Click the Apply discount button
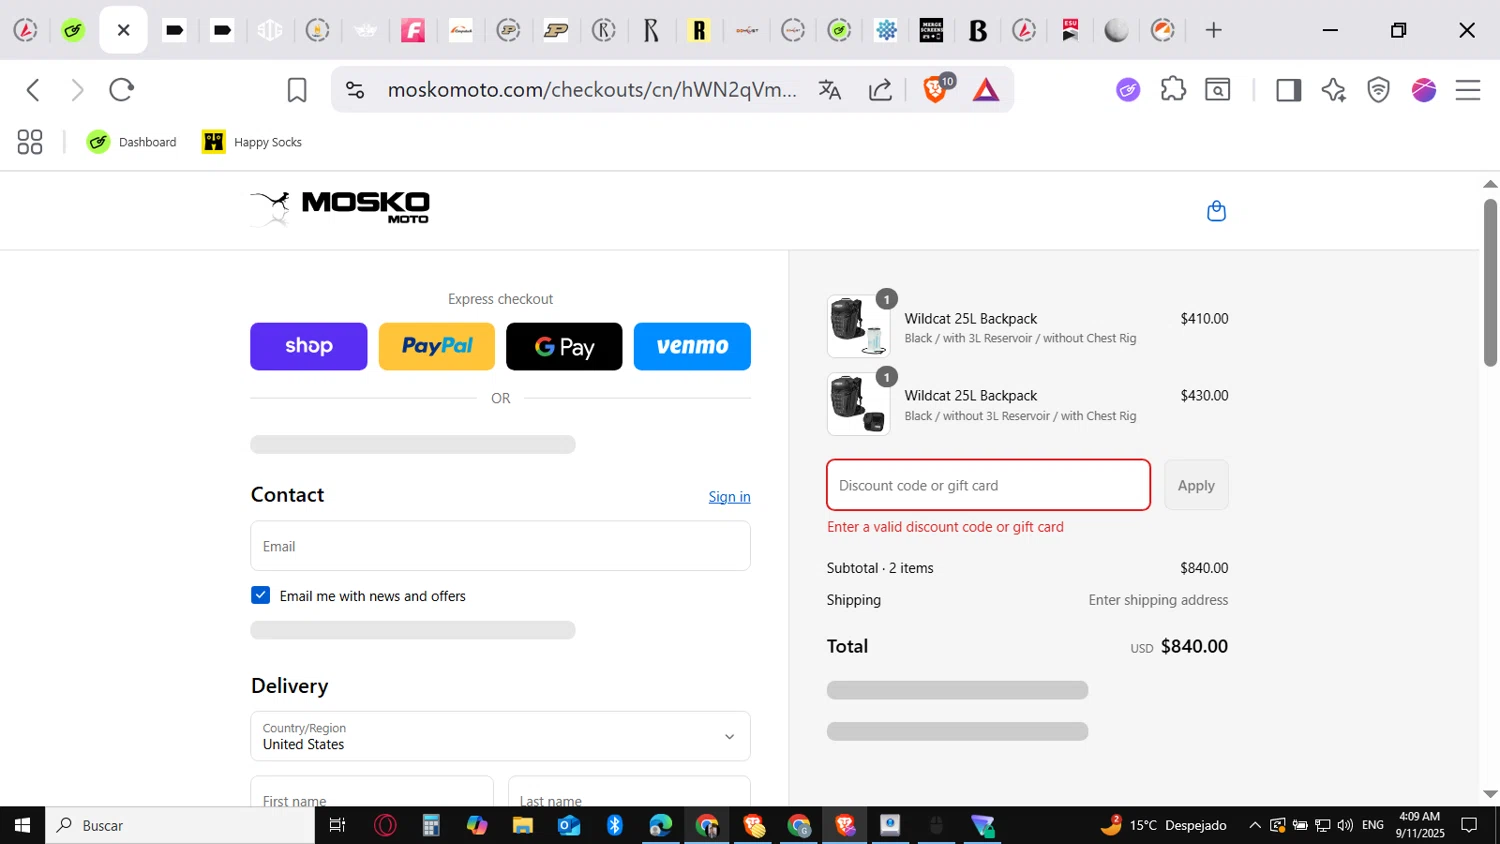 [1196, 485]
